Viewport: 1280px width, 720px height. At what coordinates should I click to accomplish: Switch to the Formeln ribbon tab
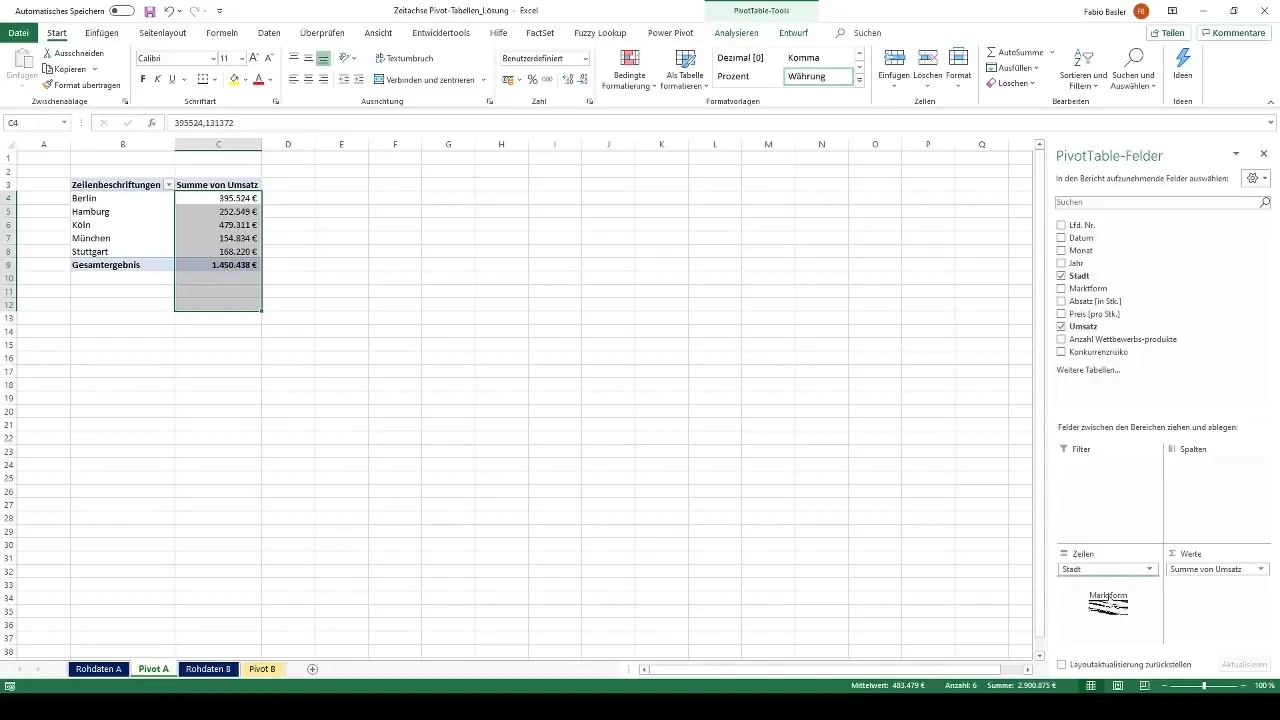click(x=222, y=33)
